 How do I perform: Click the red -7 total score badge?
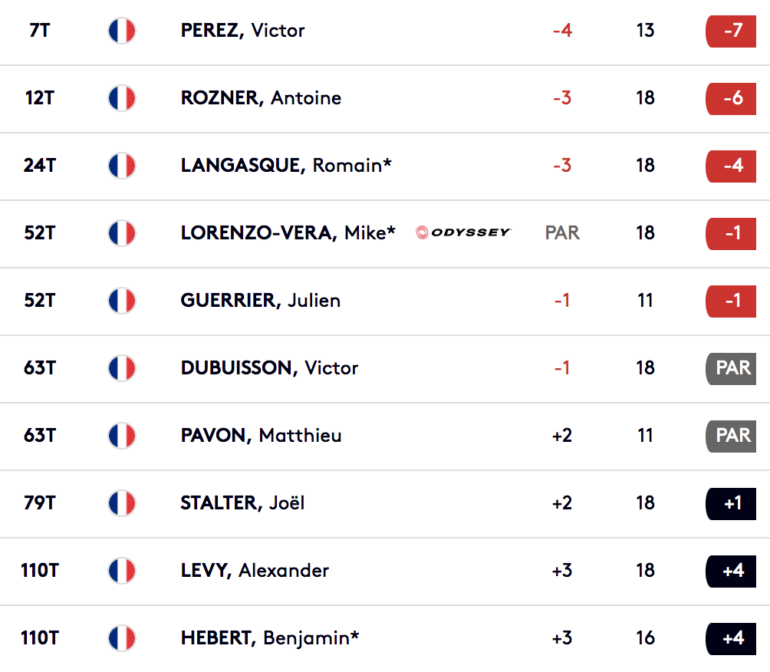point(731,31)
